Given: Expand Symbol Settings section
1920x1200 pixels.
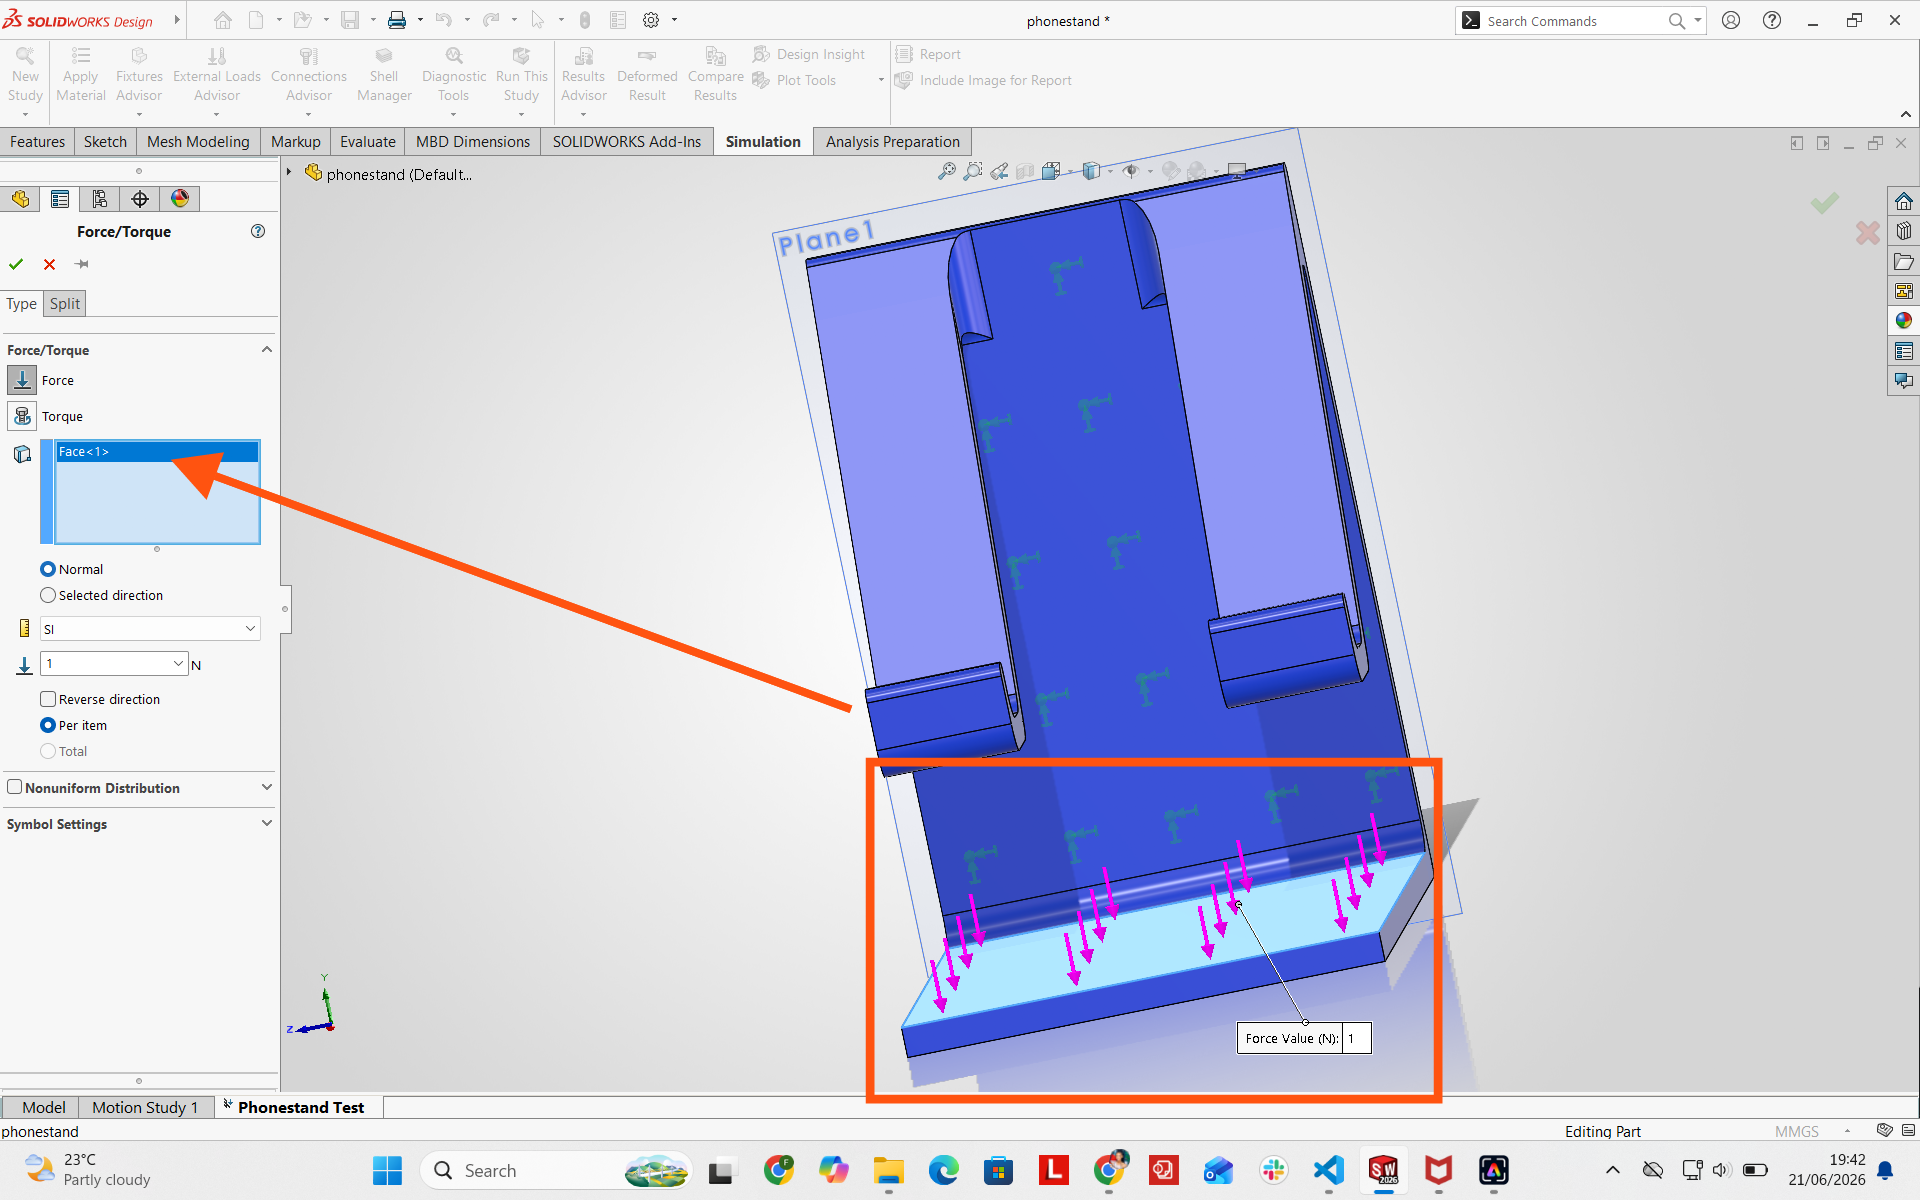Looking at the screenshot, I should 267,823.
